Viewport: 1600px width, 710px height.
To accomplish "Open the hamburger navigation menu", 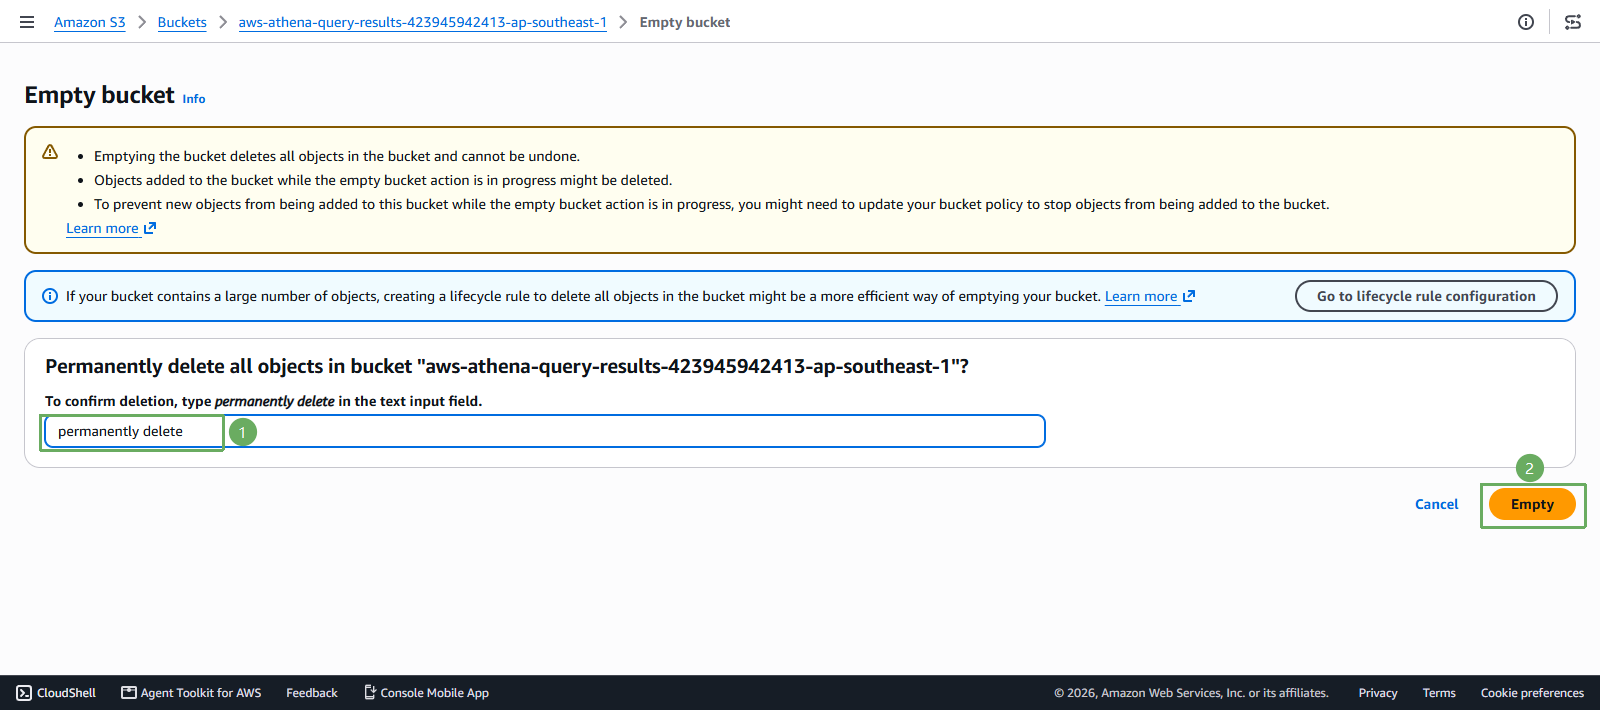I will point(27,22).
